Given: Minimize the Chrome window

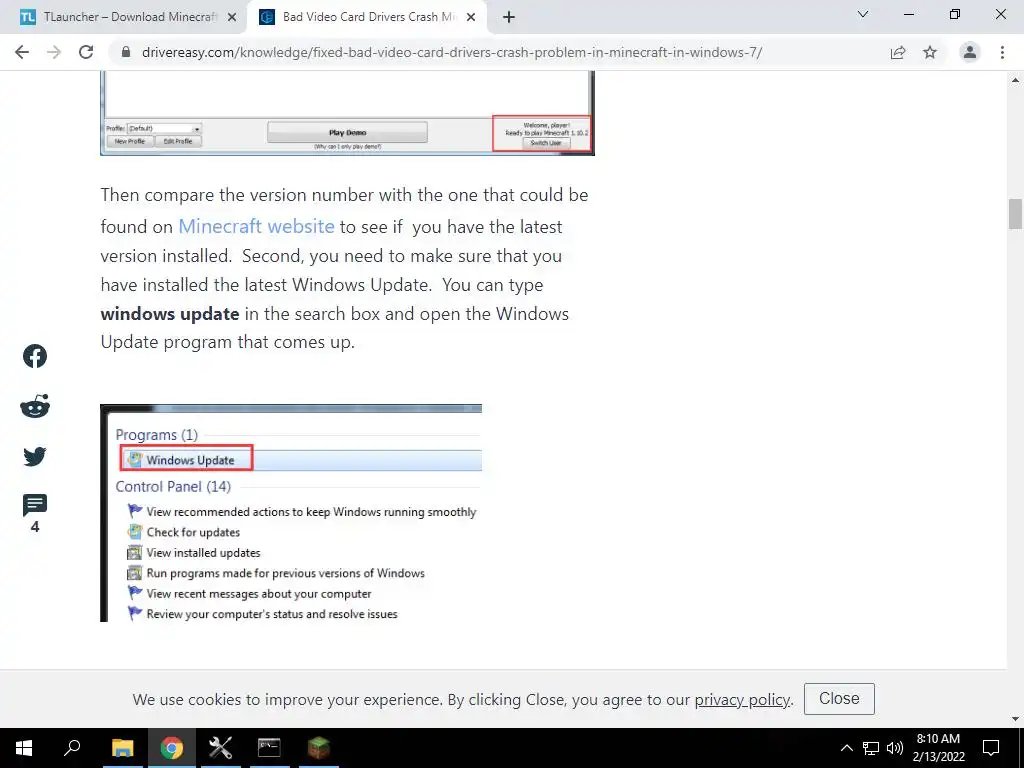Looking at the screenshot, I should click(909, 14).
